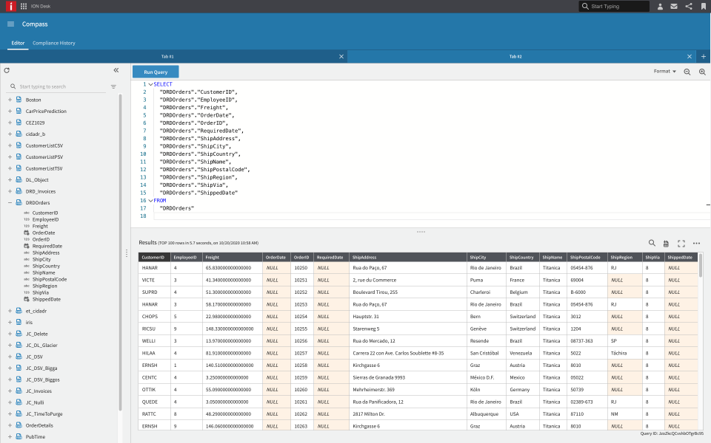This screenshot has width=711, height=443.
Task: Click the hamburger menu beside Compass
Action: (x=11, y=24)
